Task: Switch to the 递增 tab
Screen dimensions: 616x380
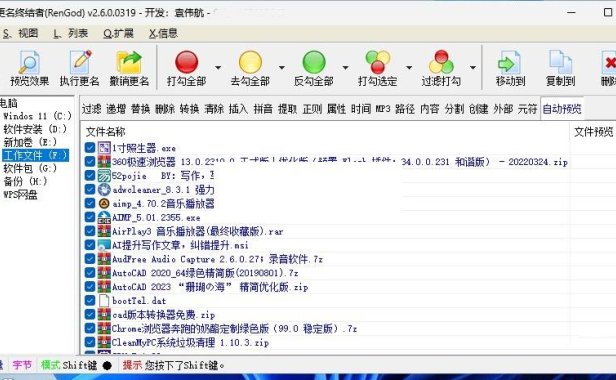Action: point(116,109)
